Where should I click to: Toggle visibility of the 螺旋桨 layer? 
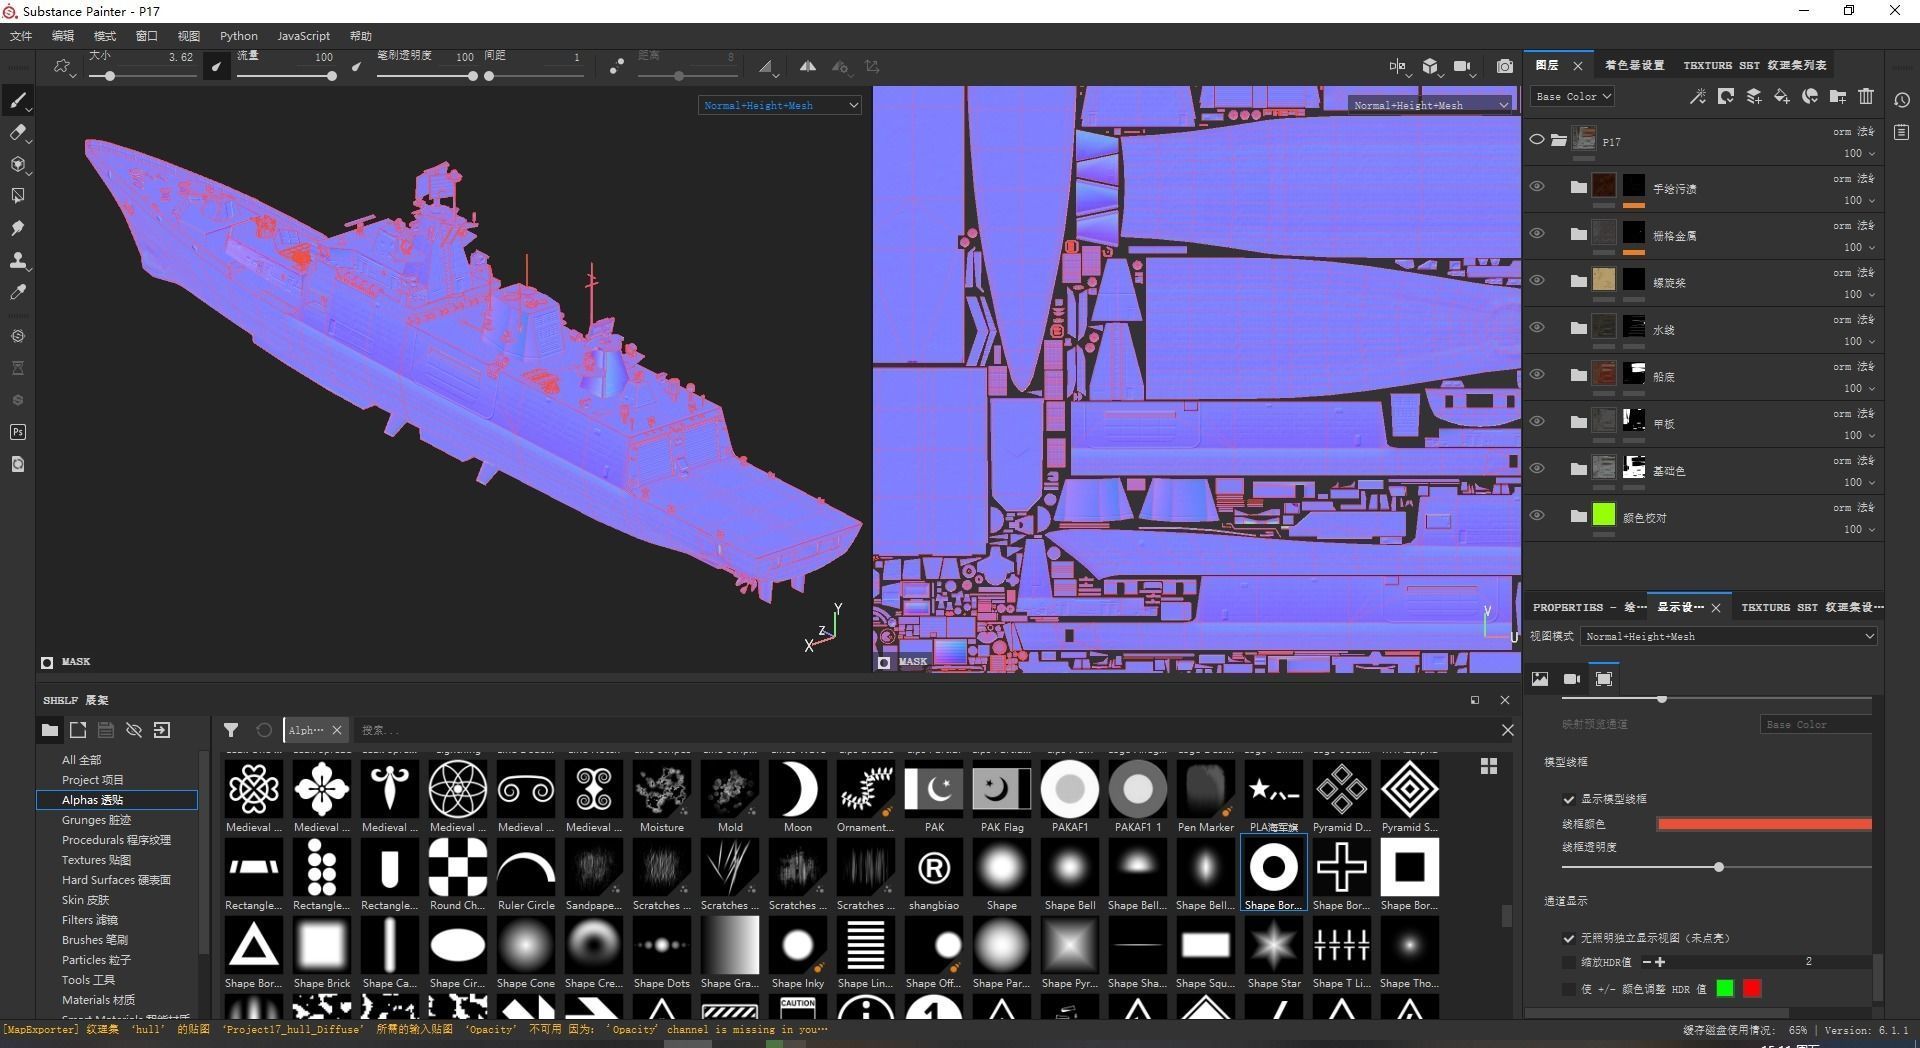pyautogui.click(x=1537, y=280)
